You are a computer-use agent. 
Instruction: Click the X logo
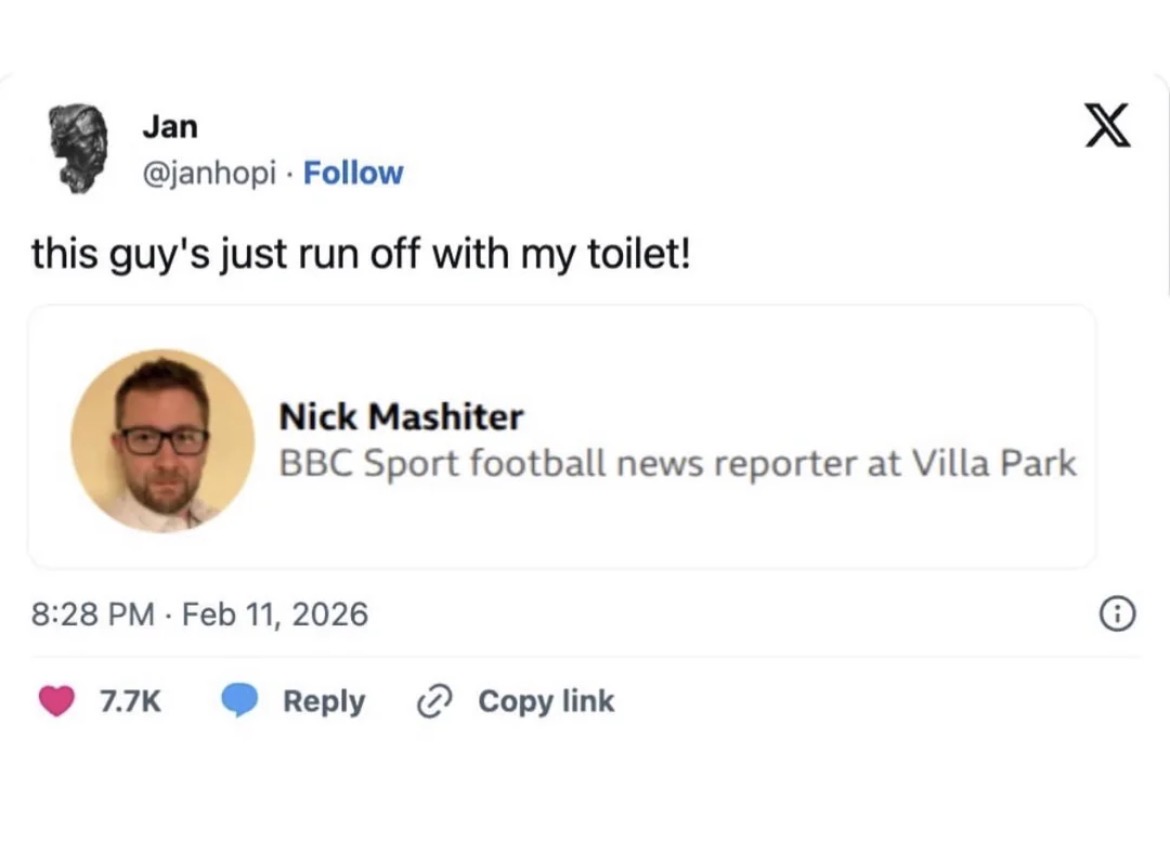pyautogui.click(x=1108, y=126)
